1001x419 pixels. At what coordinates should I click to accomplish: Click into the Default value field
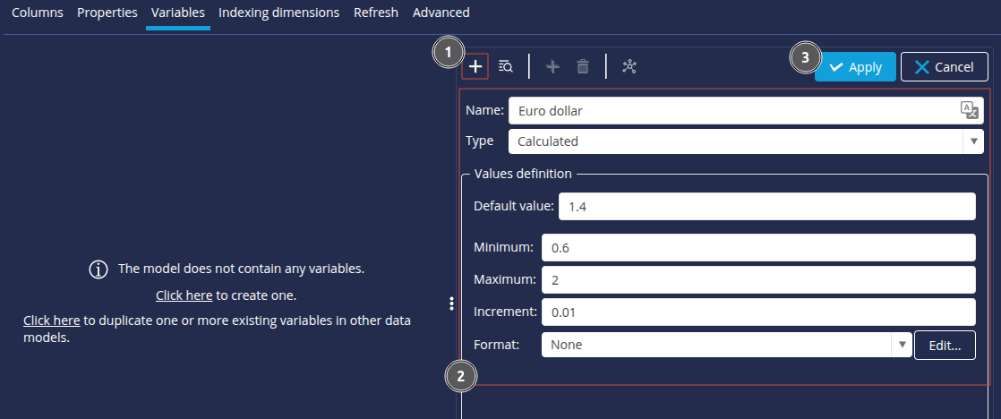tap(766, 207)
